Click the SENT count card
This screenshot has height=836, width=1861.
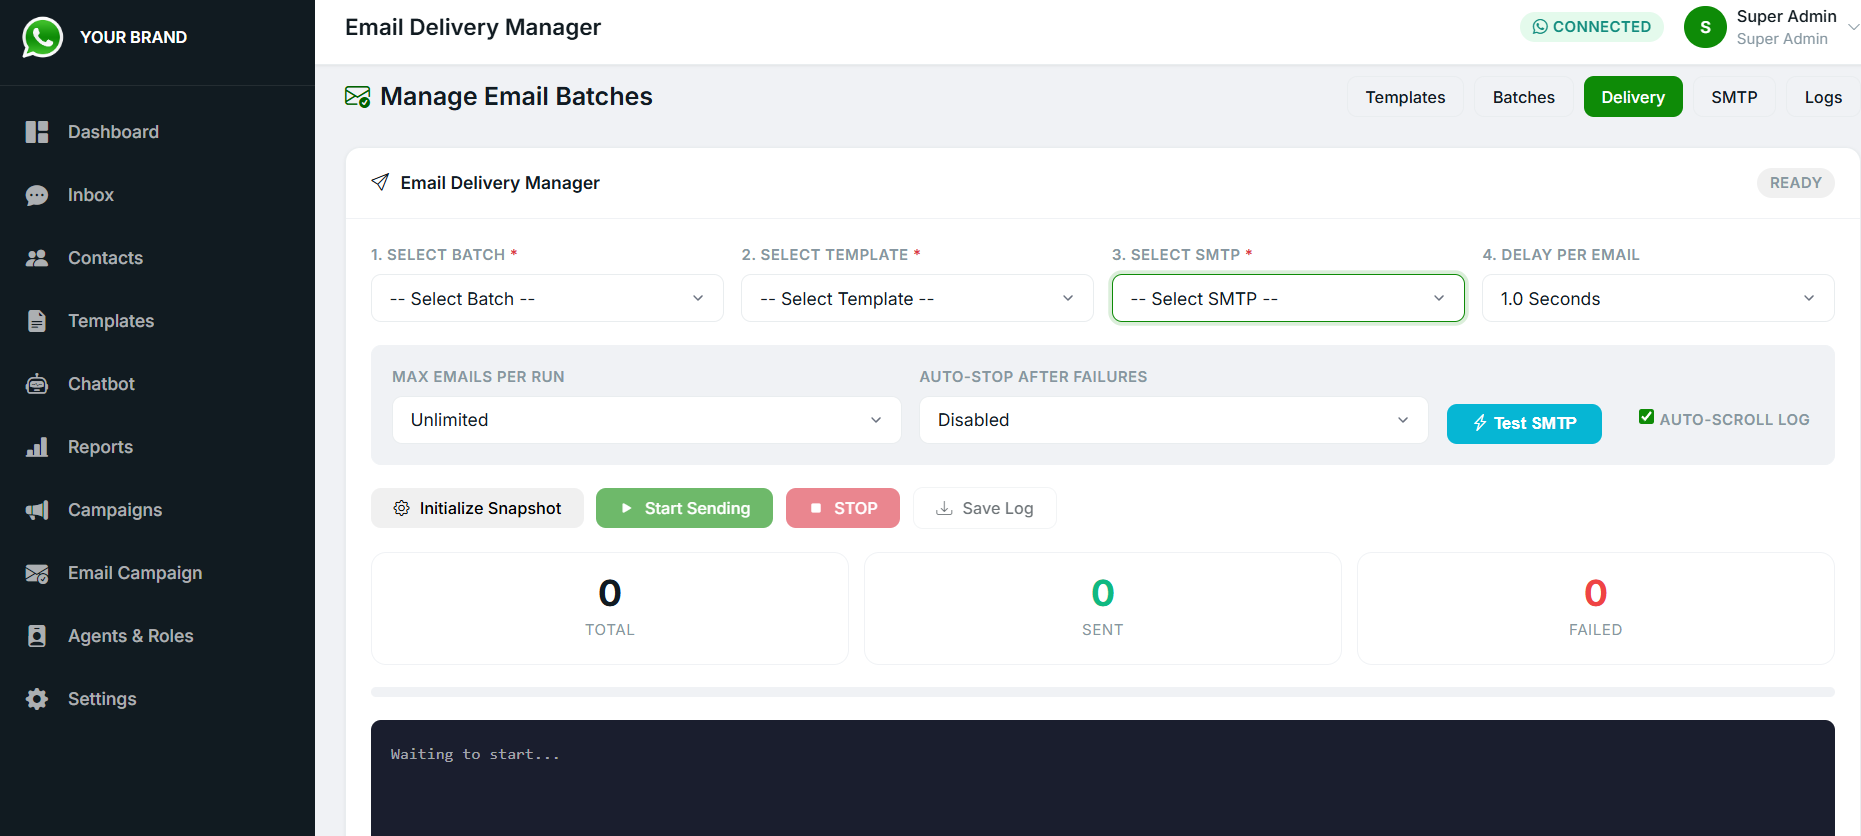(1103, 608)
